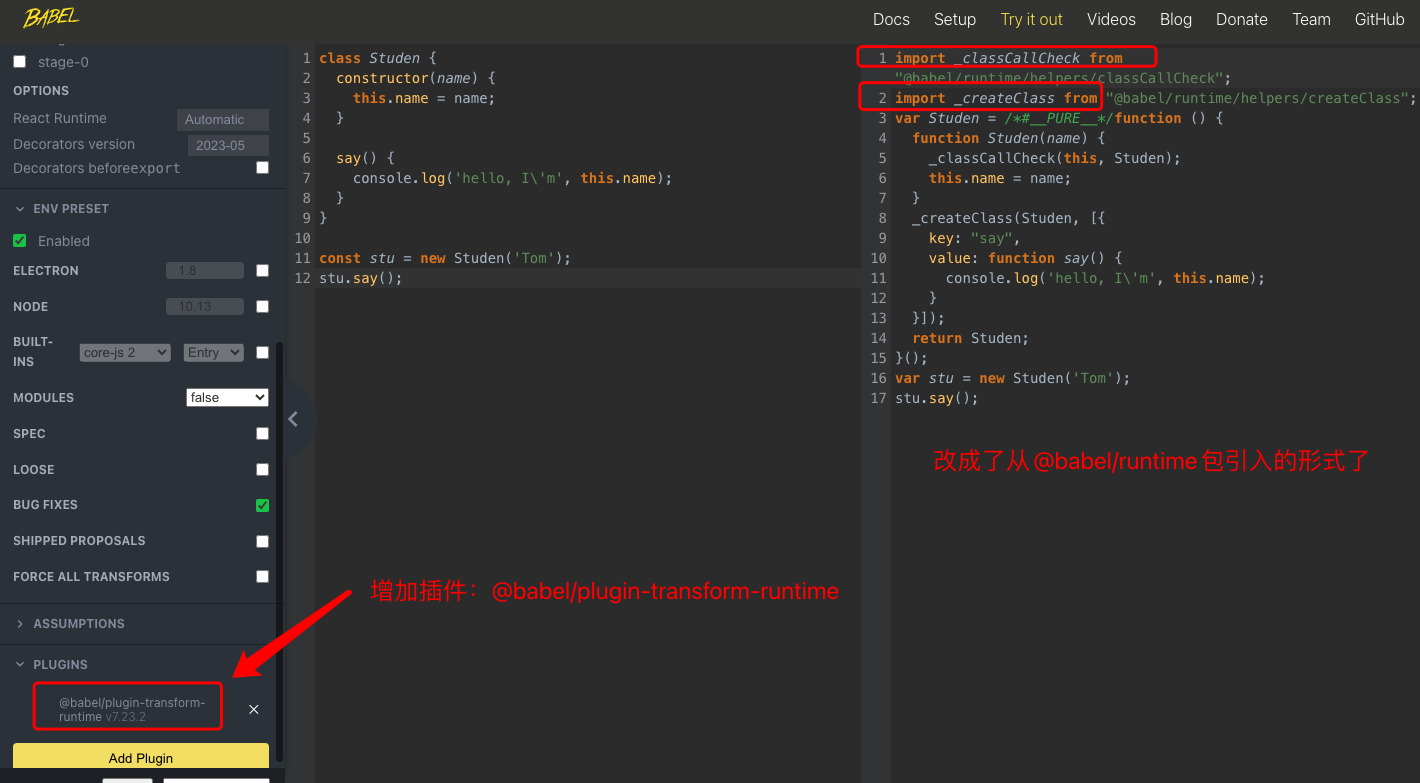Open the Docs page

[891, 19]
